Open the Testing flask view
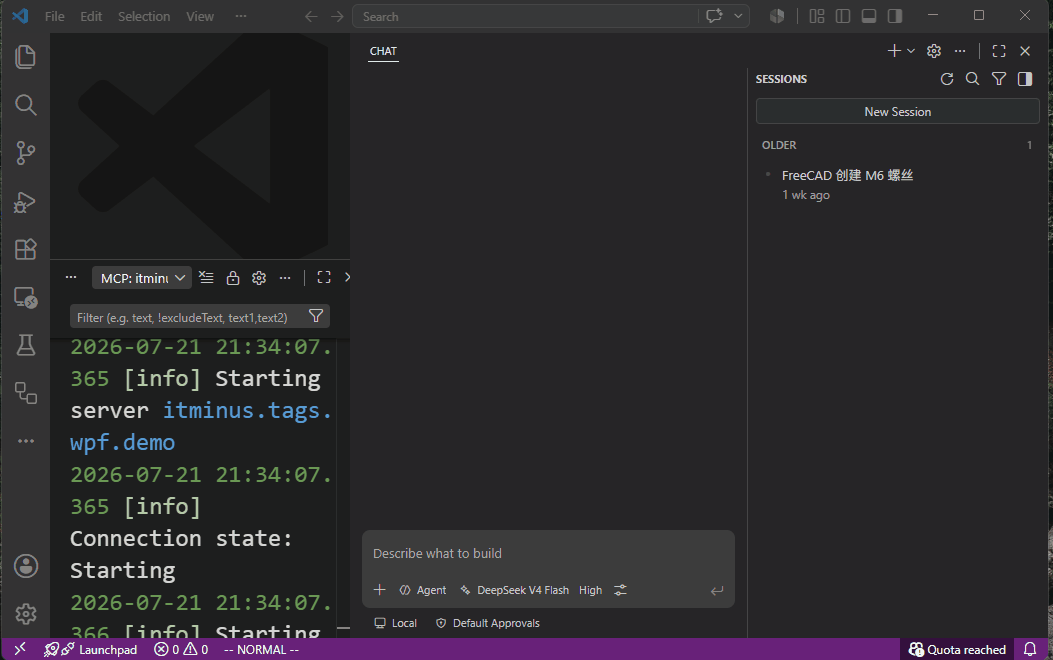The width and height of the screenshot is (1053, 660). pos(26,345)
